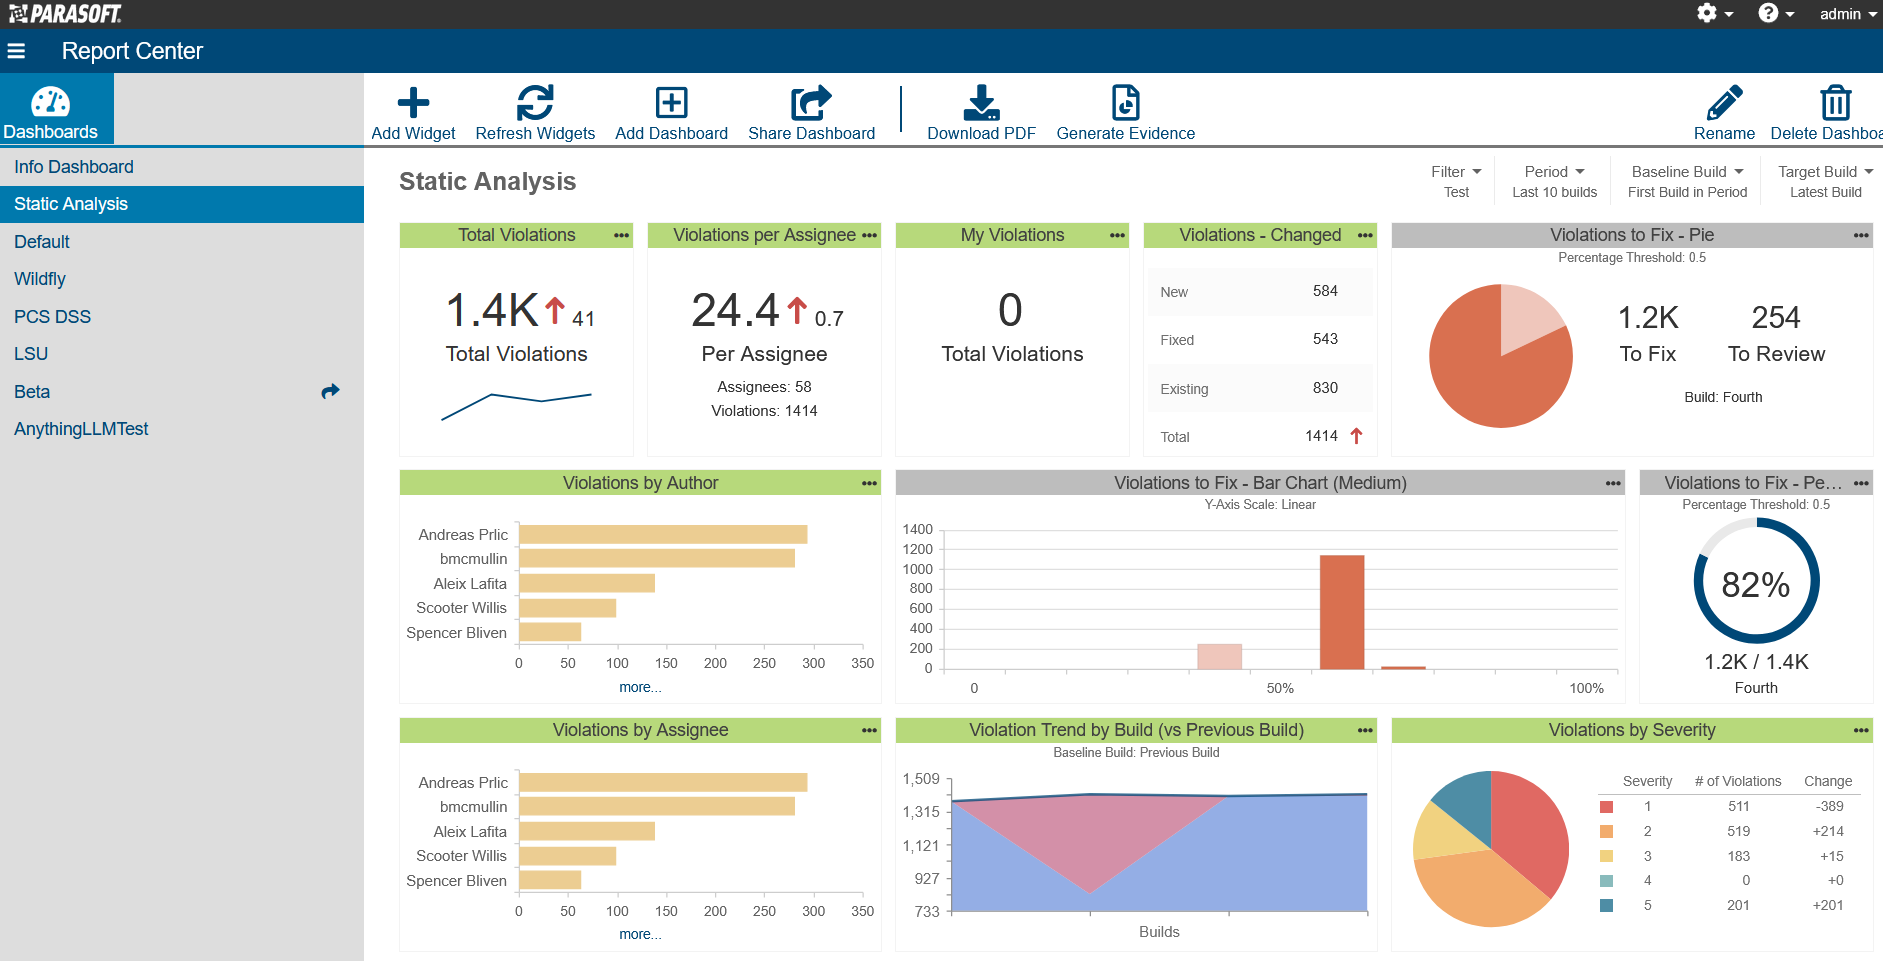1883x961 pixels.
Task: Click more... under Violations by Author
Action: [640, 687]
